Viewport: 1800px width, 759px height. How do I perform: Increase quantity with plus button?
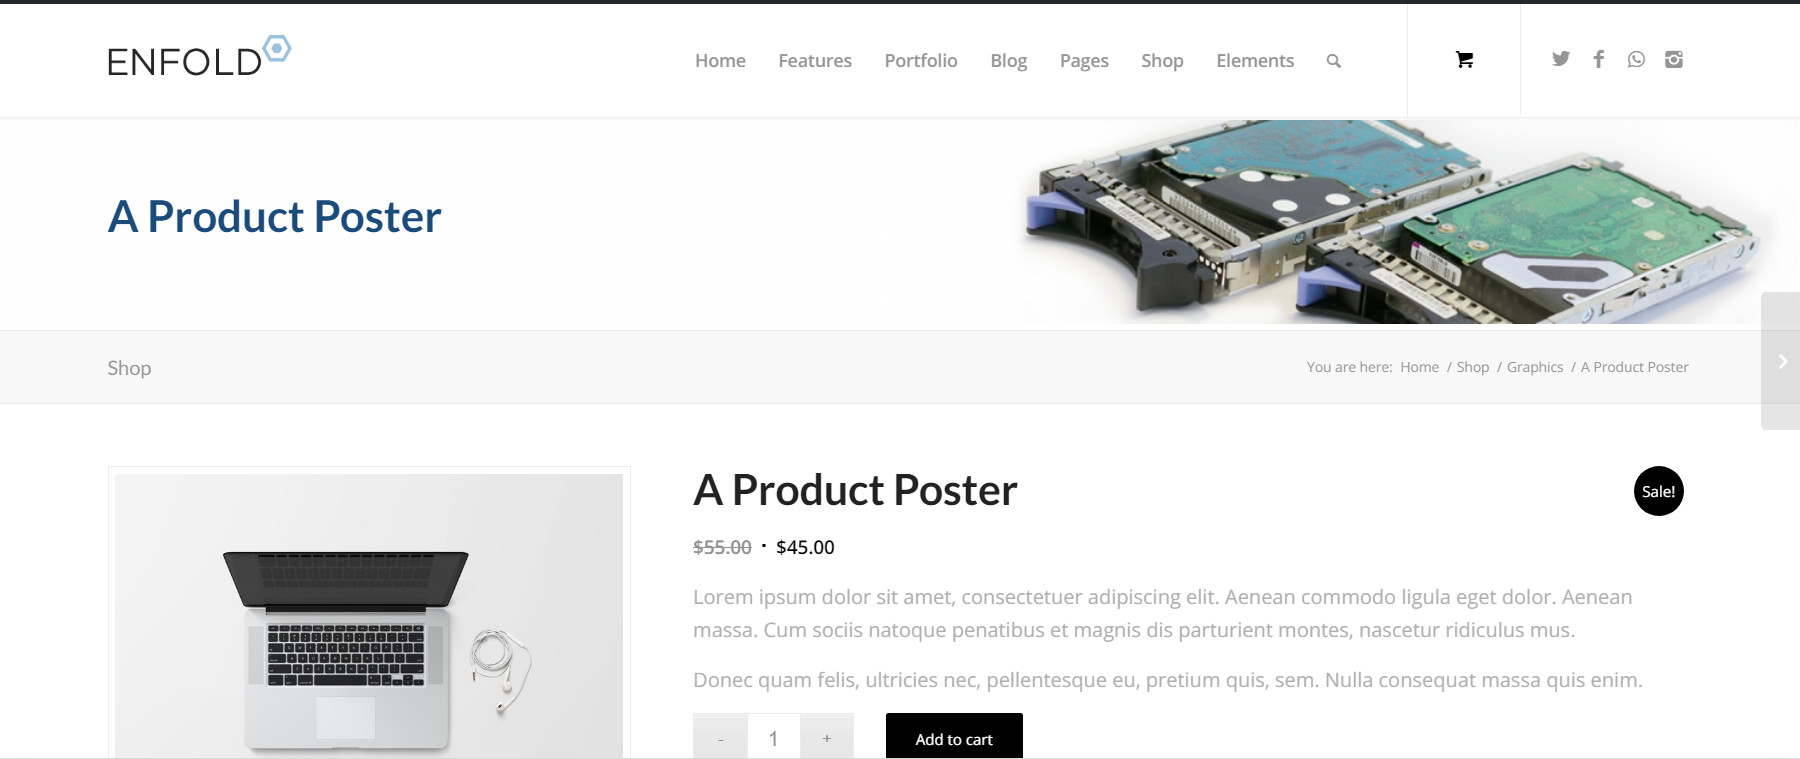point(826,738)
